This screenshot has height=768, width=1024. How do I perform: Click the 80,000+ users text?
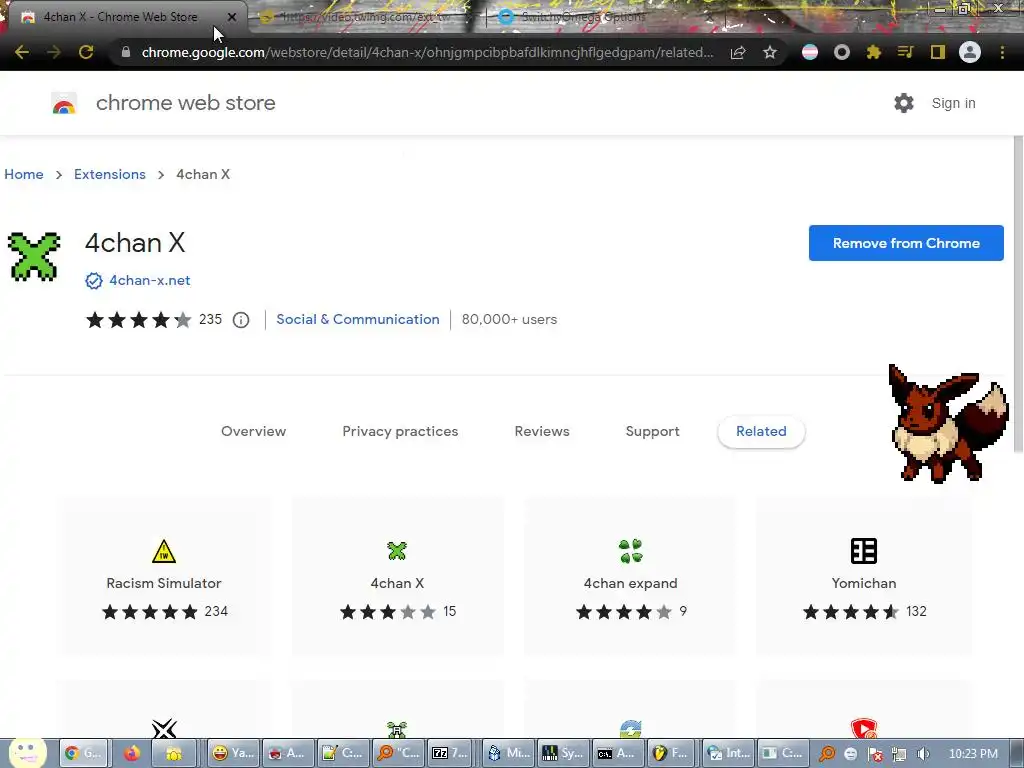tap(509, 319)
